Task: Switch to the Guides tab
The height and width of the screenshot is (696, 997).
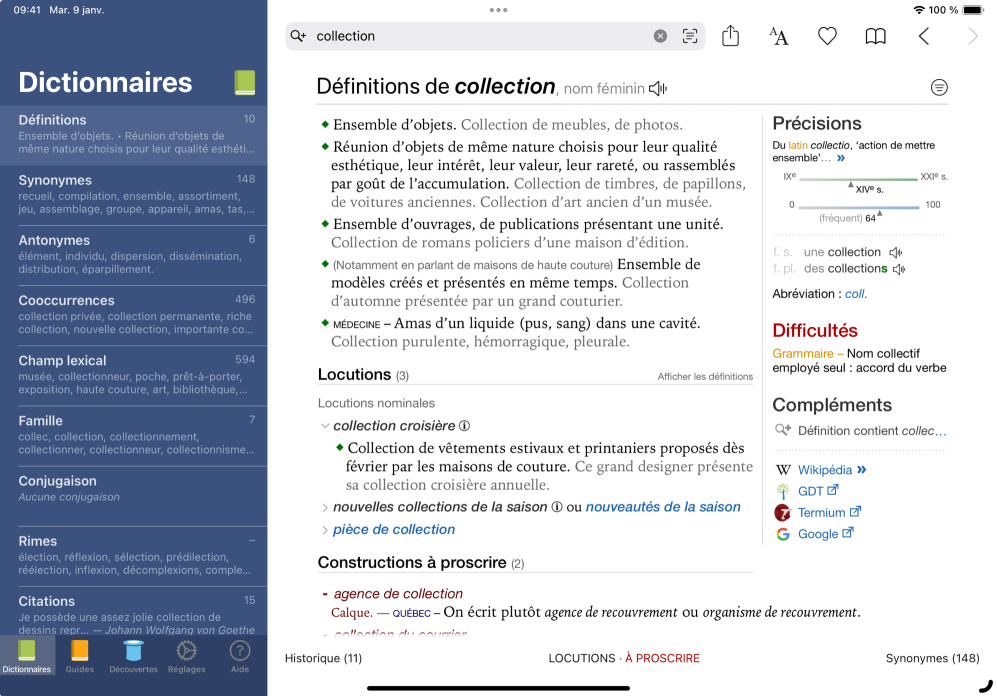Action: pyautogui.click(x=80, y=656)
